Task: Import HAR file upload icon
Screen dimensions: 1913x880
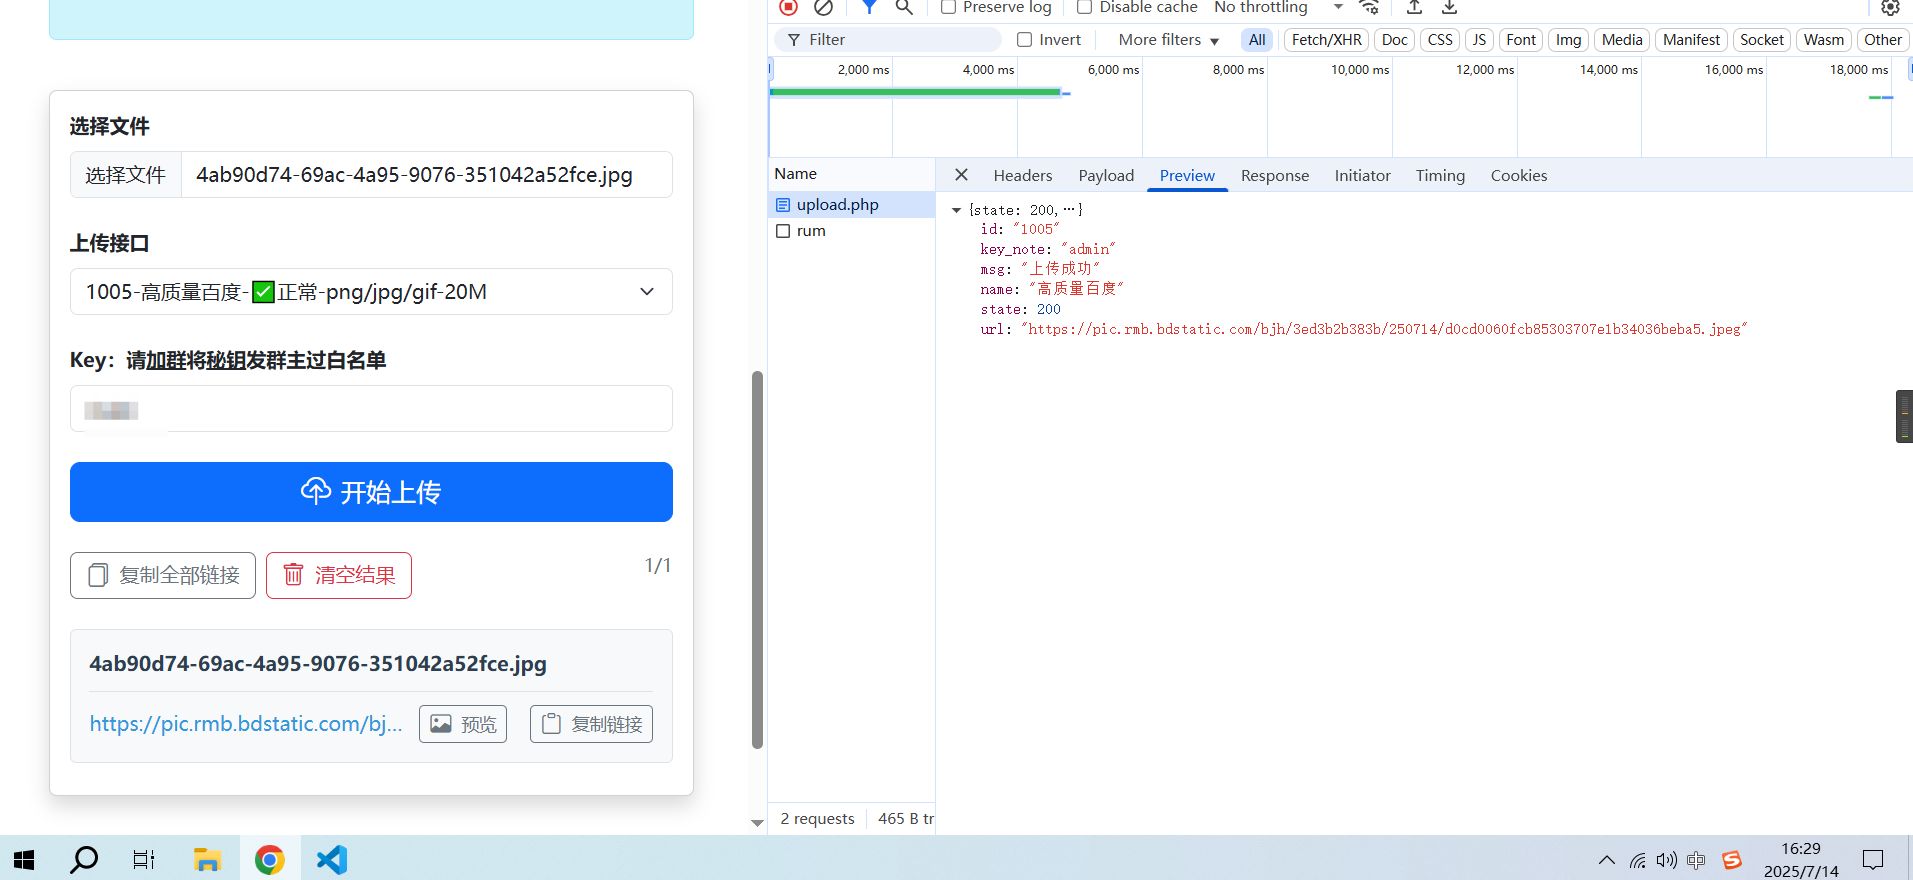Action: pos(1414,7)
